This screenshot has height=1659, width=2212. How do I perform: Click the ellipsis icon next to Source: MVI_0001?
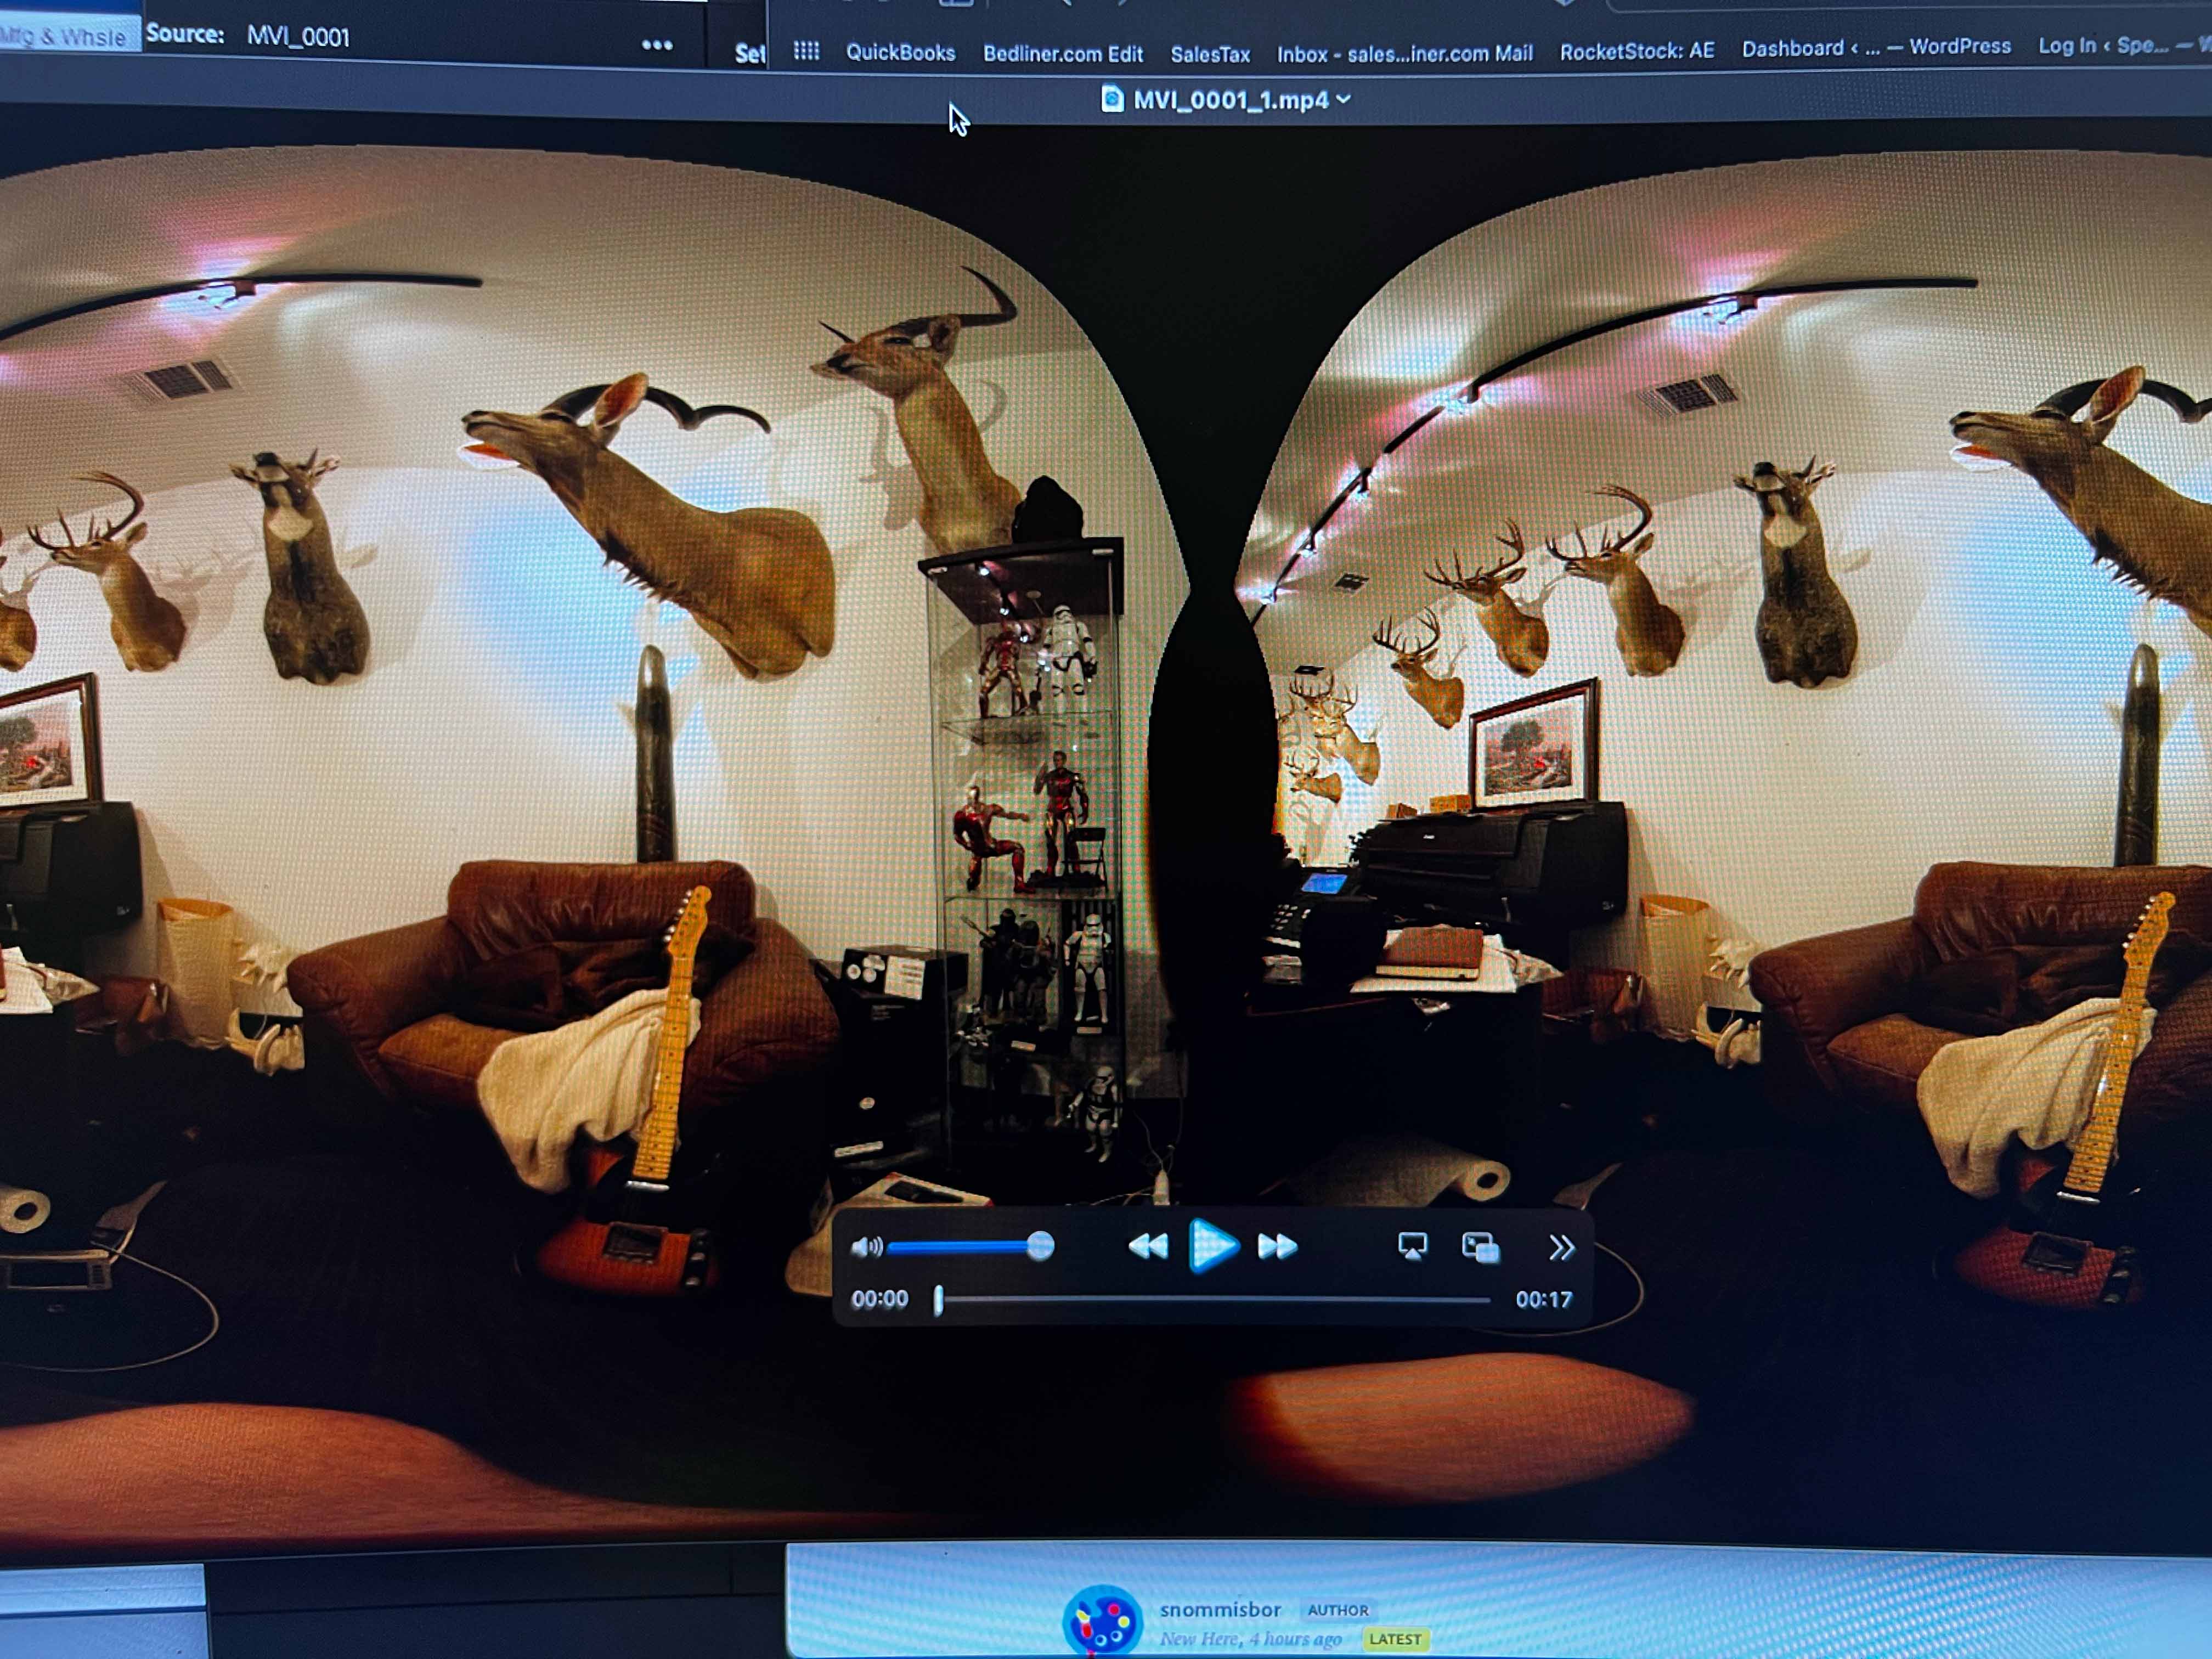click(657, 45)
